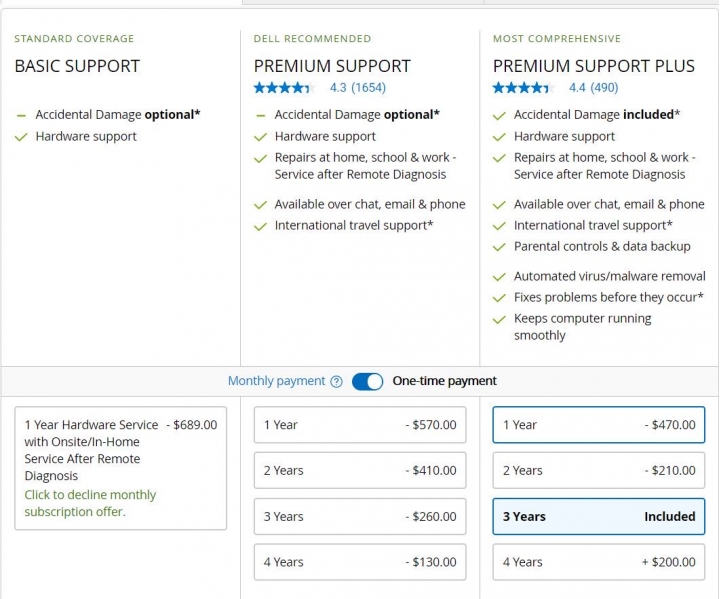Choose Premium Support Plus 4 Years +$200.00
720x599 pixels.
click(599, 562)
